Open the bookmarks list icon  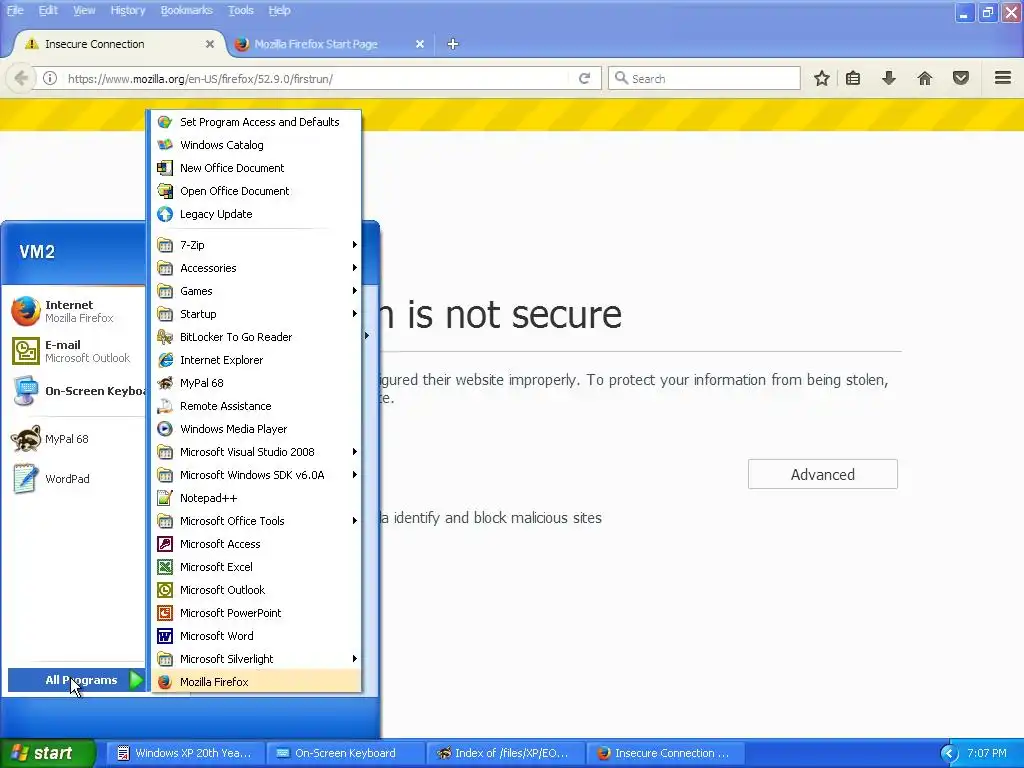click(853, 78)
